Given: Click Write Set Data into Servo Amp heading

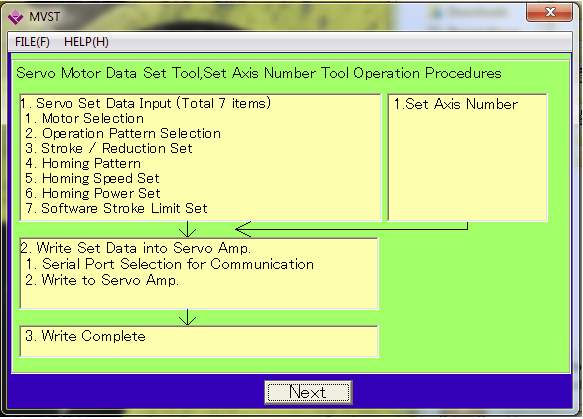Looking at the screenshot, I should [136, 248].
